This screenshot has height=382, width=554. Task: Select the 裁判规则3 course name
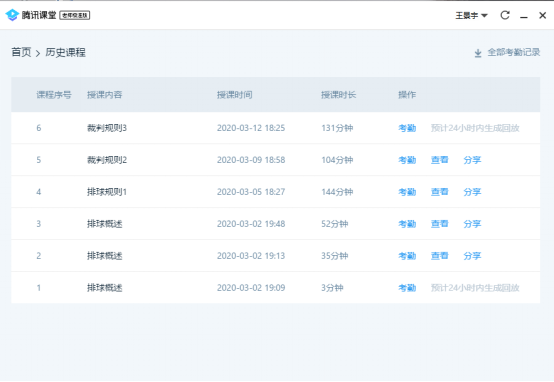coord(107,128)
